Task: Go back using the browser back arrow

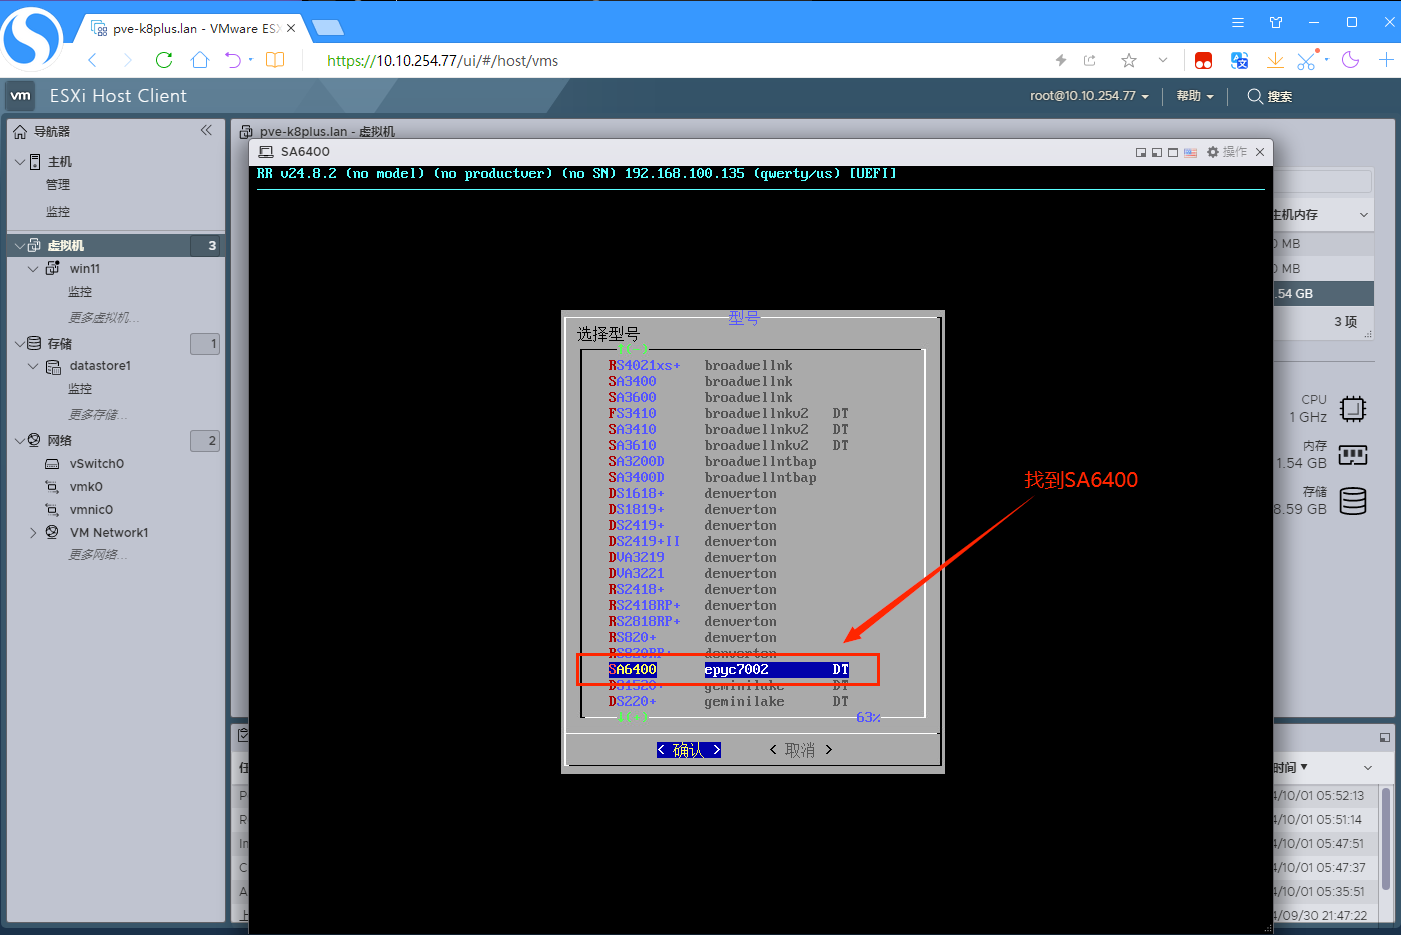Action: [x=93, y=60]
